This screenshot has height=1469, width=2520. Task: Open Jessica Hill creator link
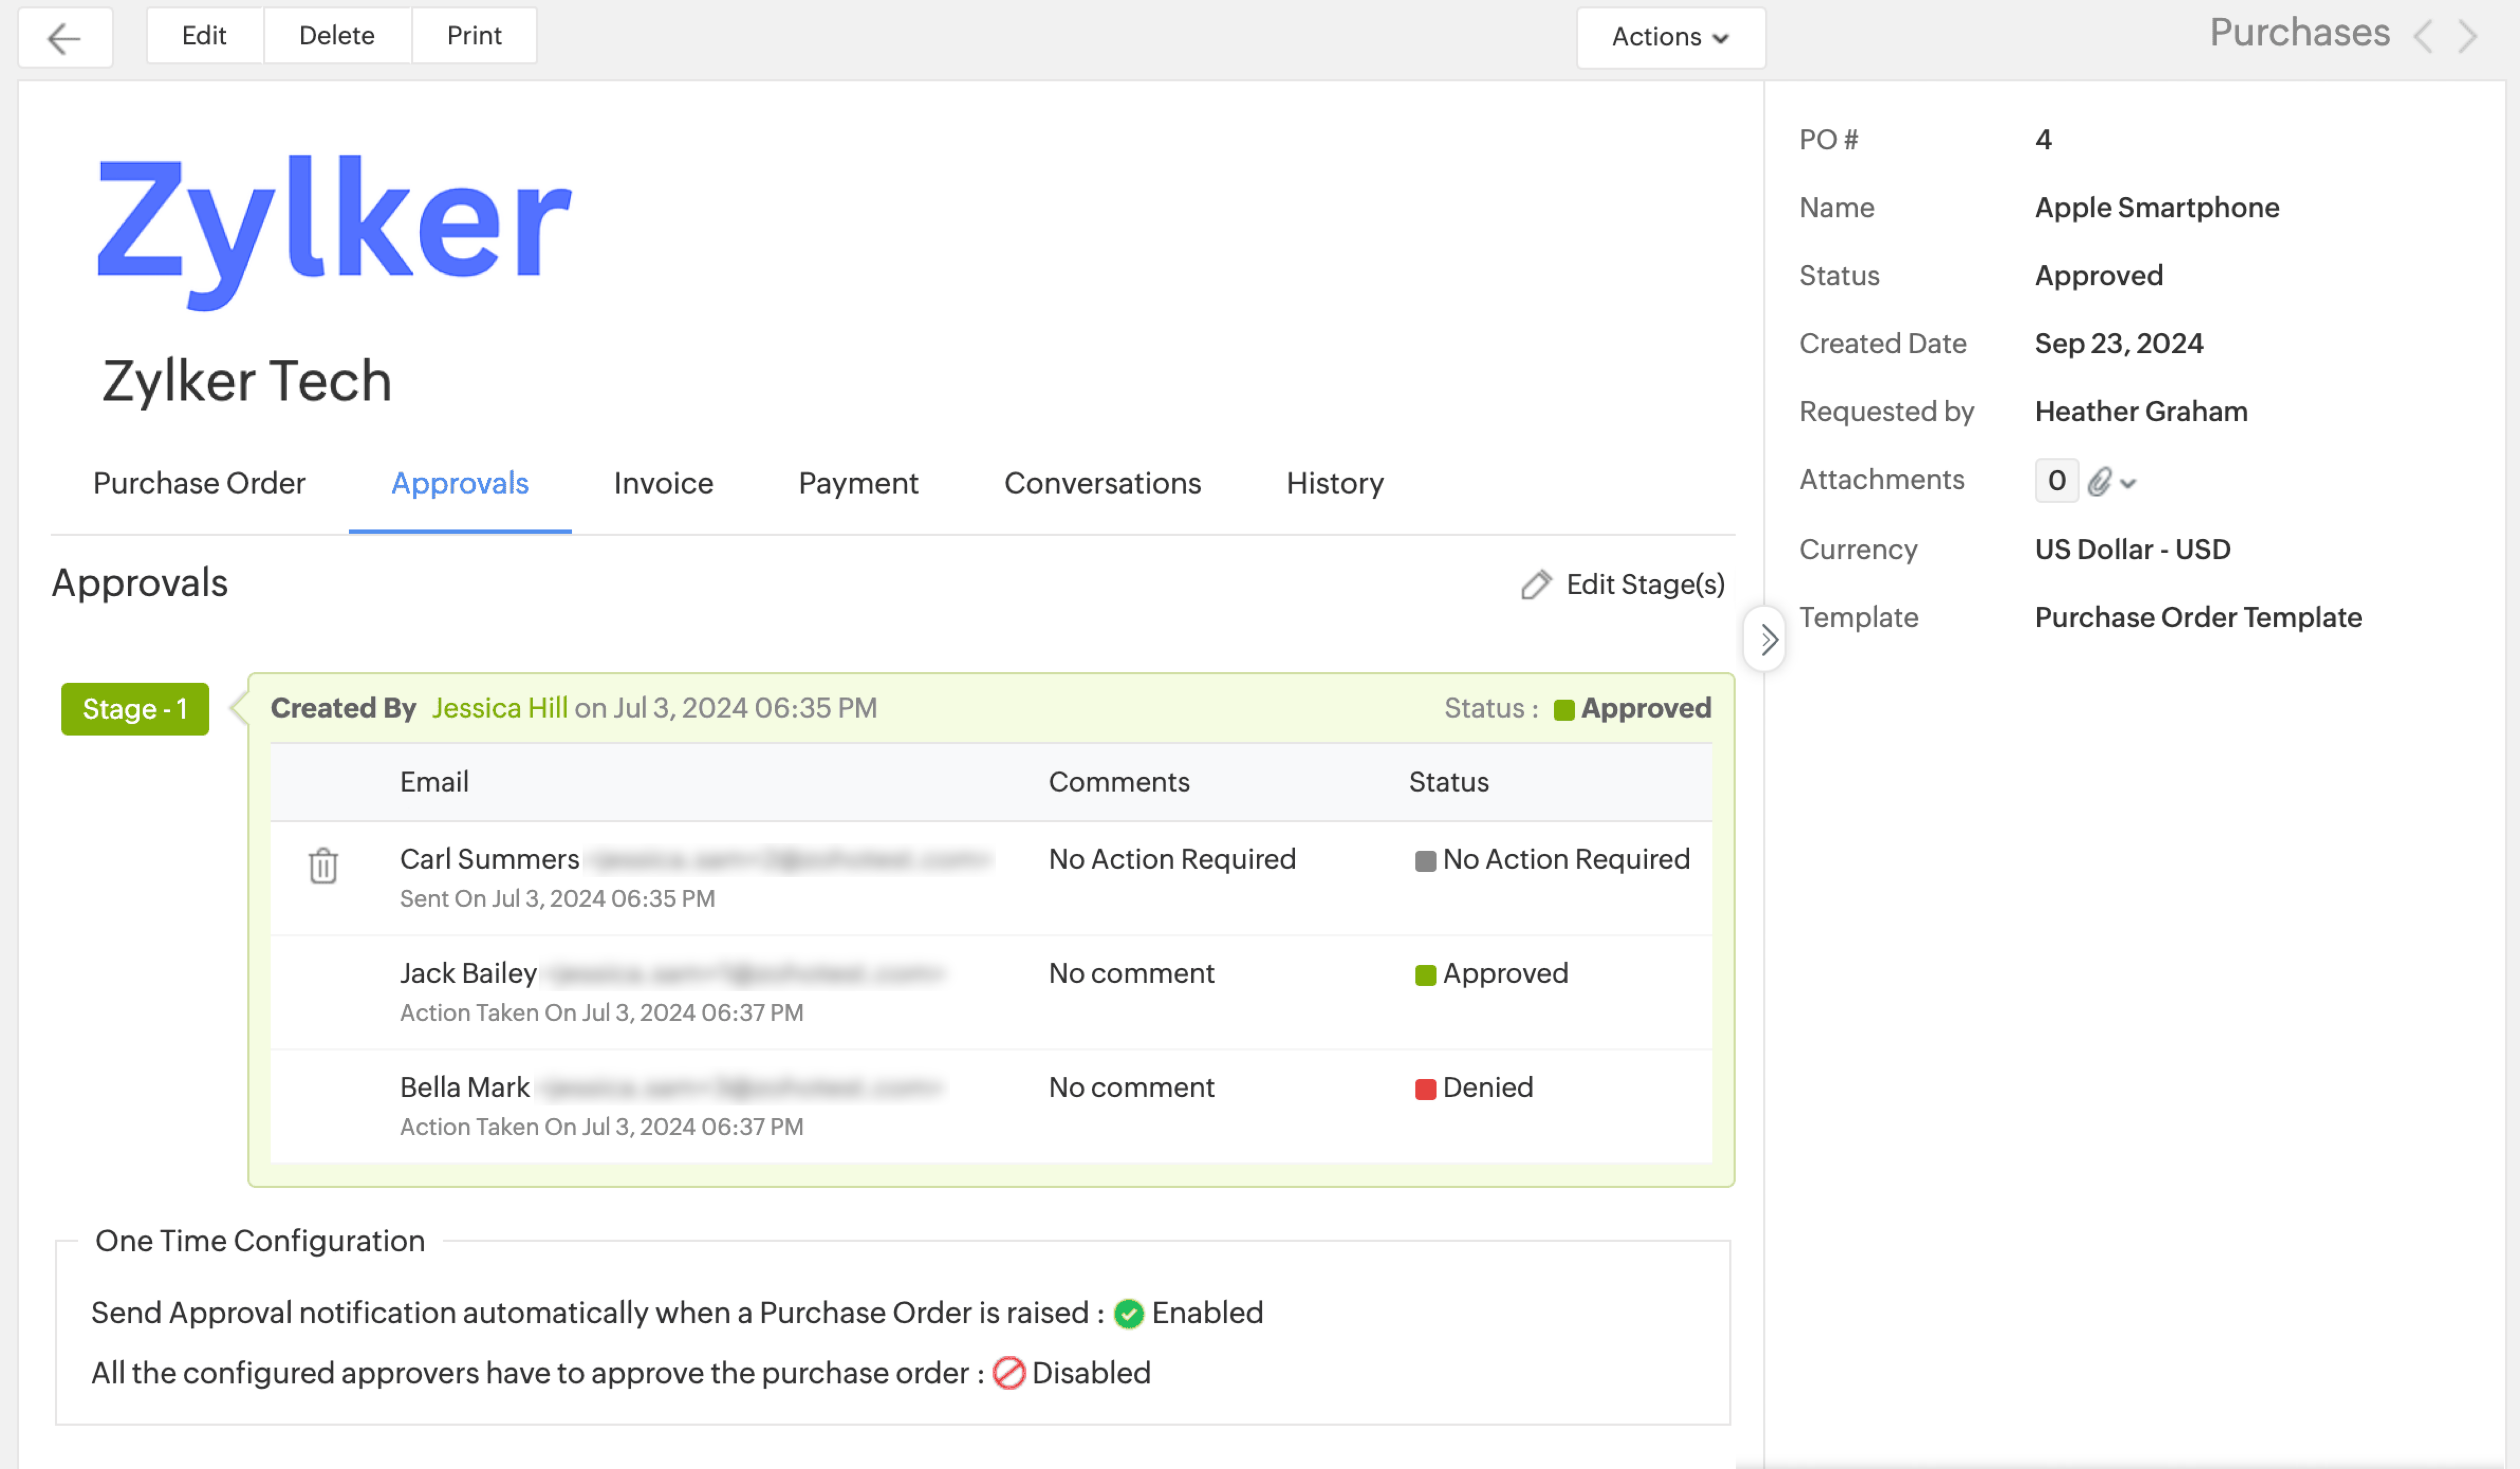[x=499, y=708]
